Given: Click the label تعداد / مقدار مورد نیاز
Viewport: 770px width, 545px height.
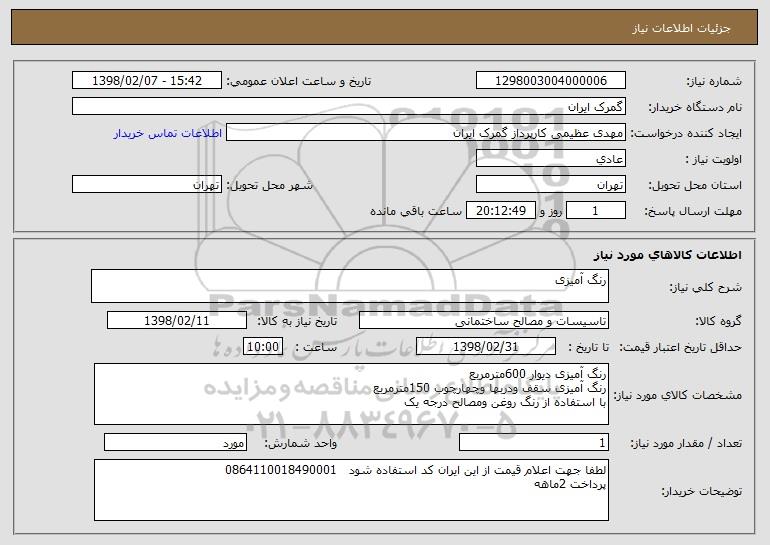Looking at the screenshot, I should [x=686, y=443].
